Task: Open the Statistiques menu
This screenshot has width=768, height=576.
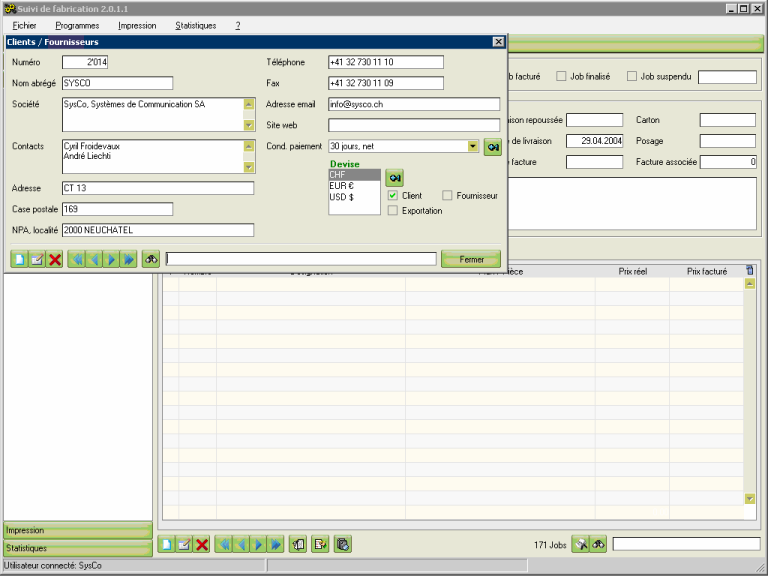Action: click(195, 25)
